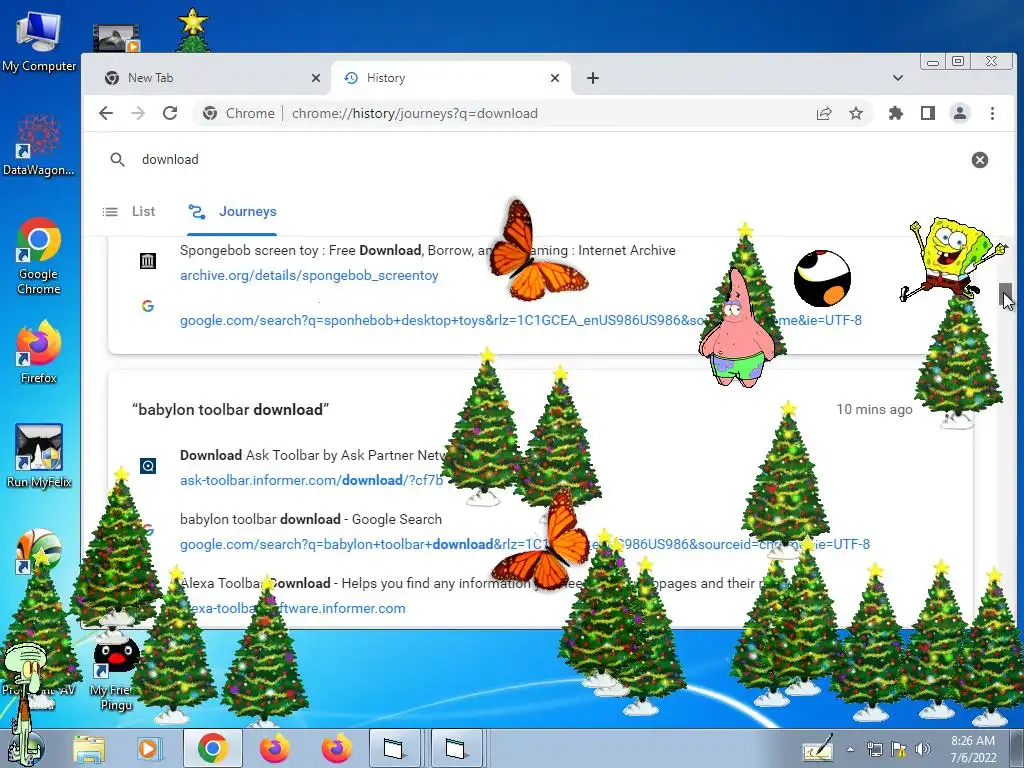Viewport: 1024px width, 768px height.
Task: Open the My Computer desktop icon
Action: pos(39,42)
